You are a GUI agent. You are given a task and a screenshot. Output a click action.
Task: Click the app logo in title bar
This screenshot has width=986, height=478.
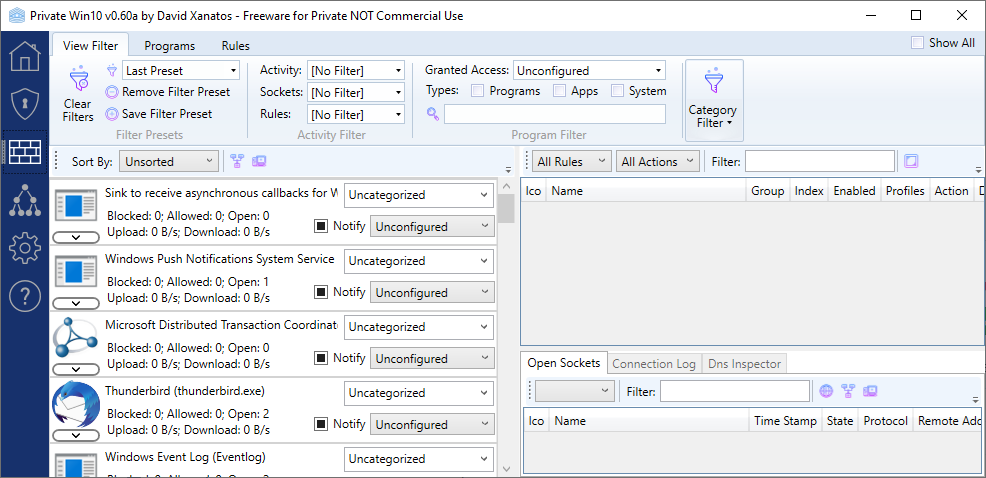(x=15, y=15)
